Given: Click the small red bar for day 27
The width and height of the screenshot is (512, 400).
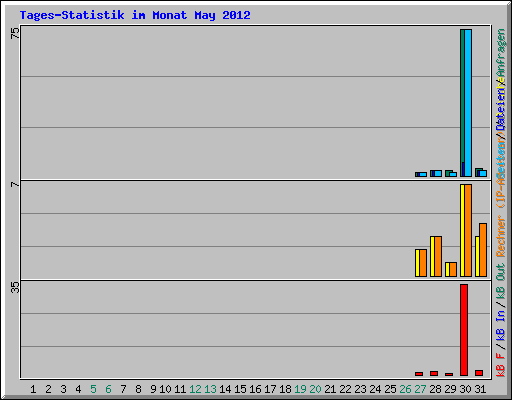Looking at the screenshot, I should (419, 374).
